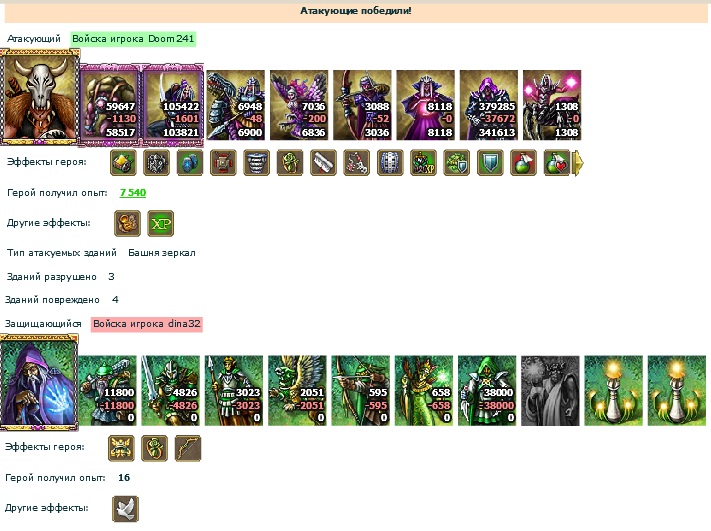Select the stone pillar hero effect icon

pyautogui.click(x=257, y=163)
